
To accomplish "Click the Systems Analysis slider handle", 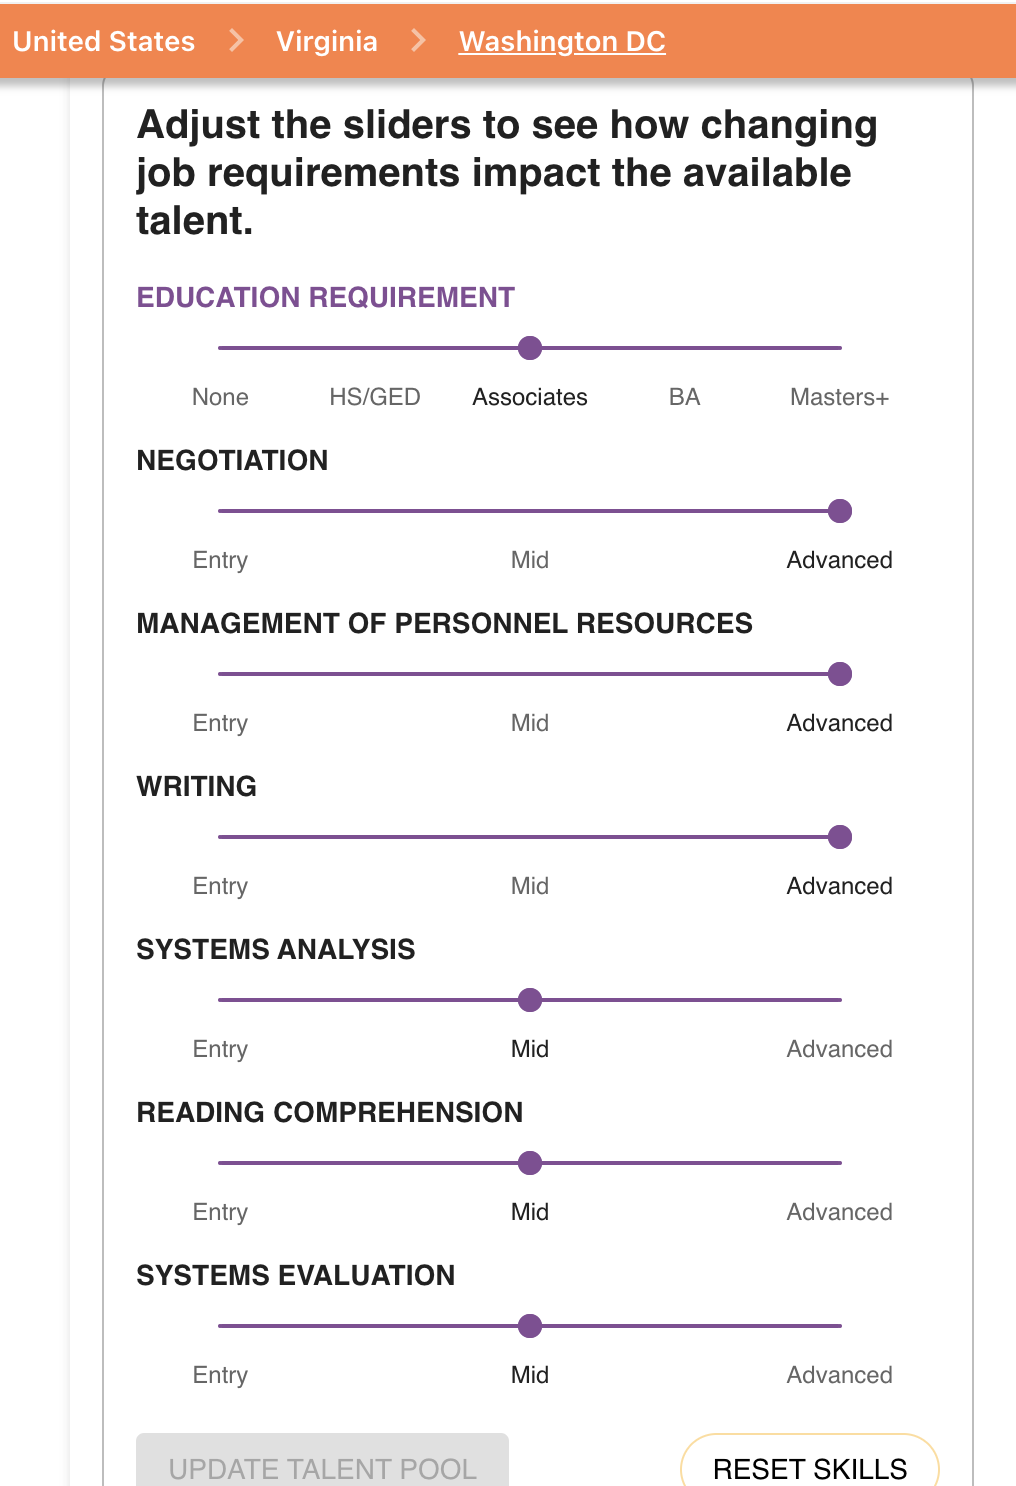I will click(x=530, y=1000).
